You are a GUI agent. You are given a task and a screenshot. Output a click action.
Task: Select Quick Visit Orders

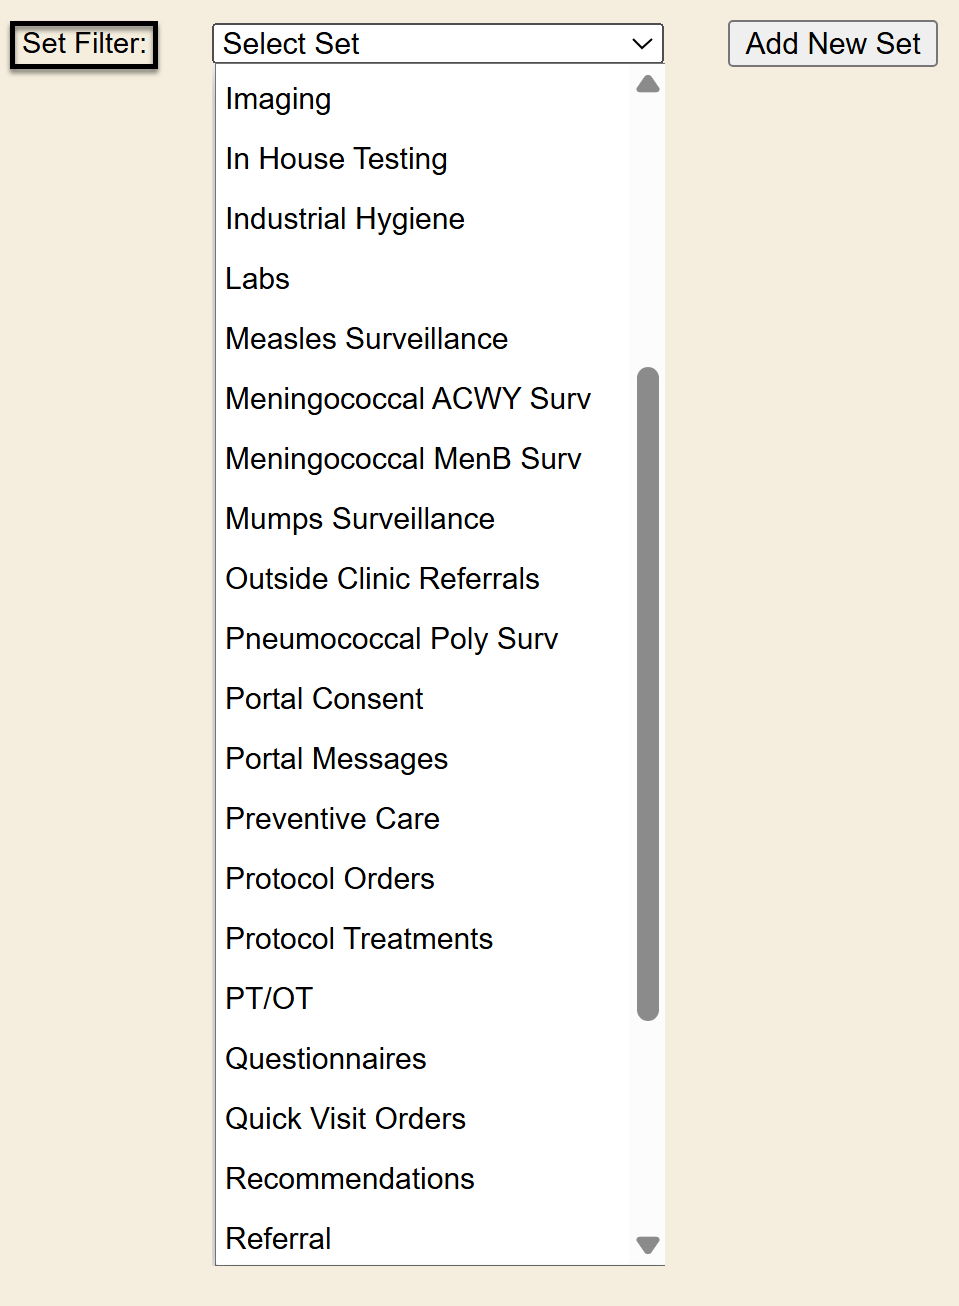click(346, 1119)
